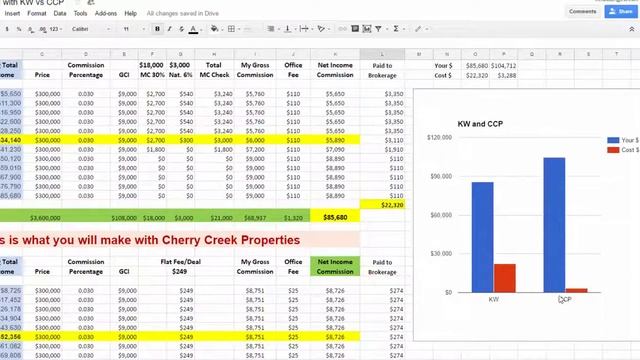Click the KW and CCP chart title
640x360 pixels.
480,124
